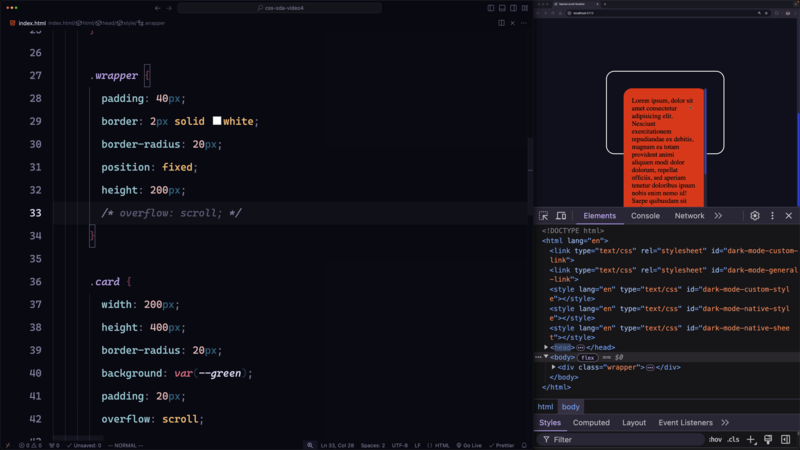The height and width of the screenshot is (450, 800).
Task: Split the editor with the split icon
Action: coord(502,23)
